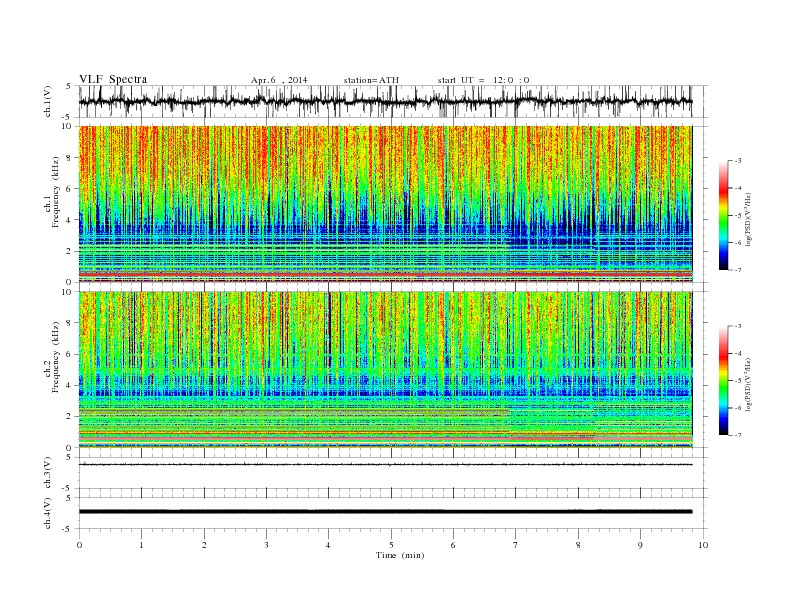Click inside the ch.1 spectrogram panel
Image resolution: width=792 pixels, height=612 pixels.
click(385, 204)
